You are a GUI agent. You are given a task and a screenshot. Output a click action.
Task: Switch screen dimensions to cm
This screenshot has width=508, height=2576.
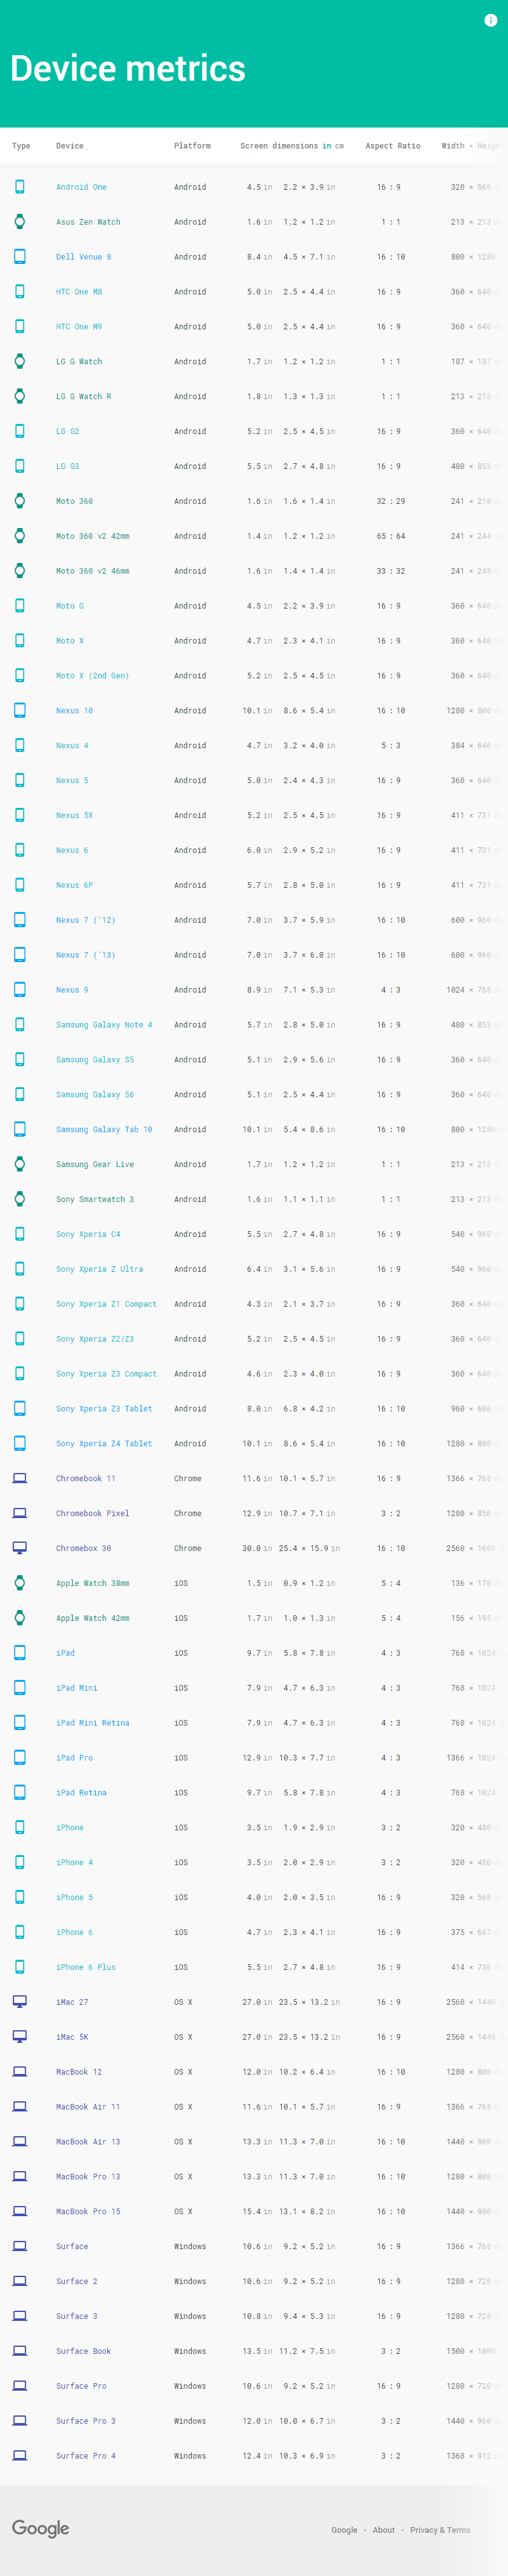(x=339, y=146)
